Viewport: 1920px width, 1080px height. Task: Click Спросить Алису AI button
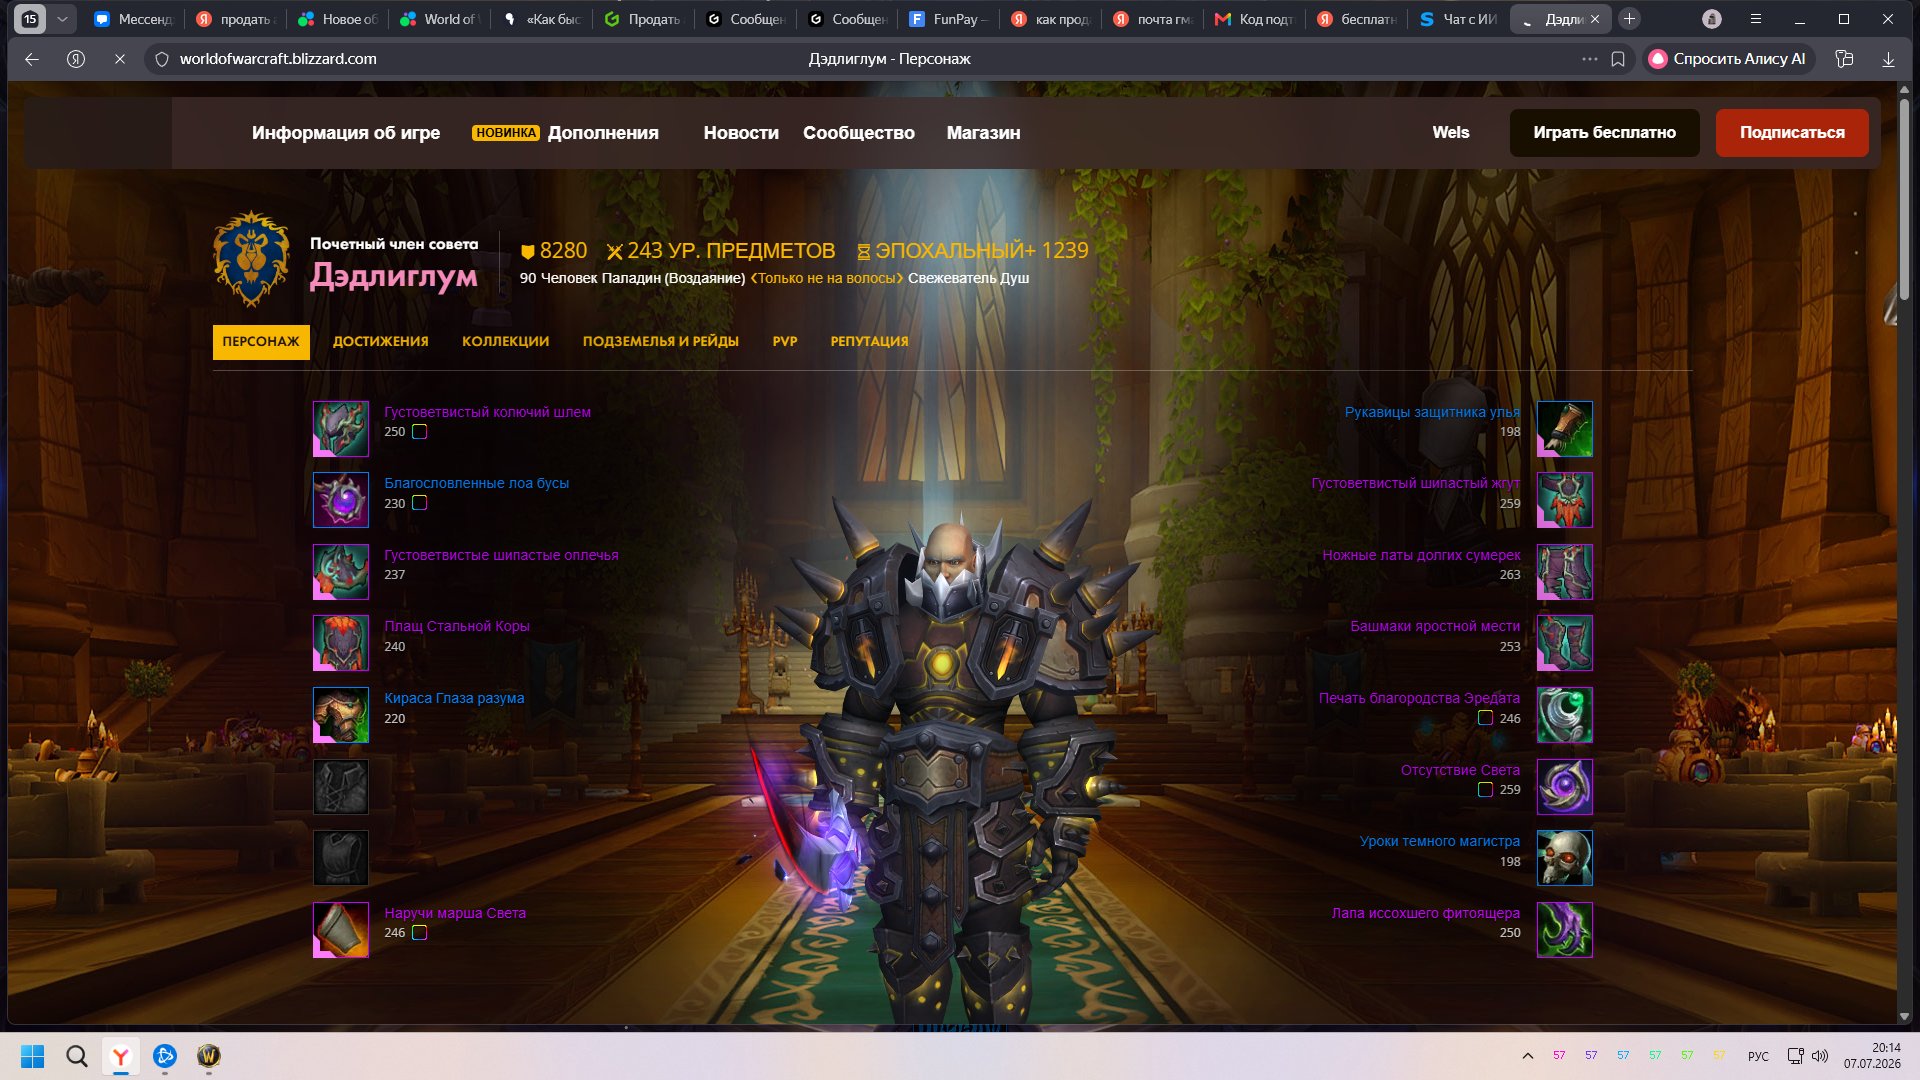(1728, 59)
